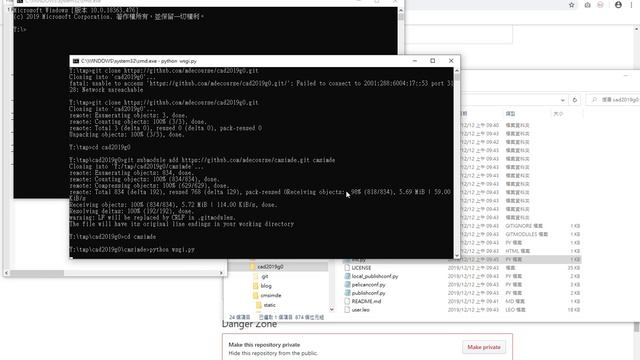The width and height of the screenshot is (640, 360).
Task: Click the camera extension icon in Chrome toolbar
Action: (x=587, y=5)
